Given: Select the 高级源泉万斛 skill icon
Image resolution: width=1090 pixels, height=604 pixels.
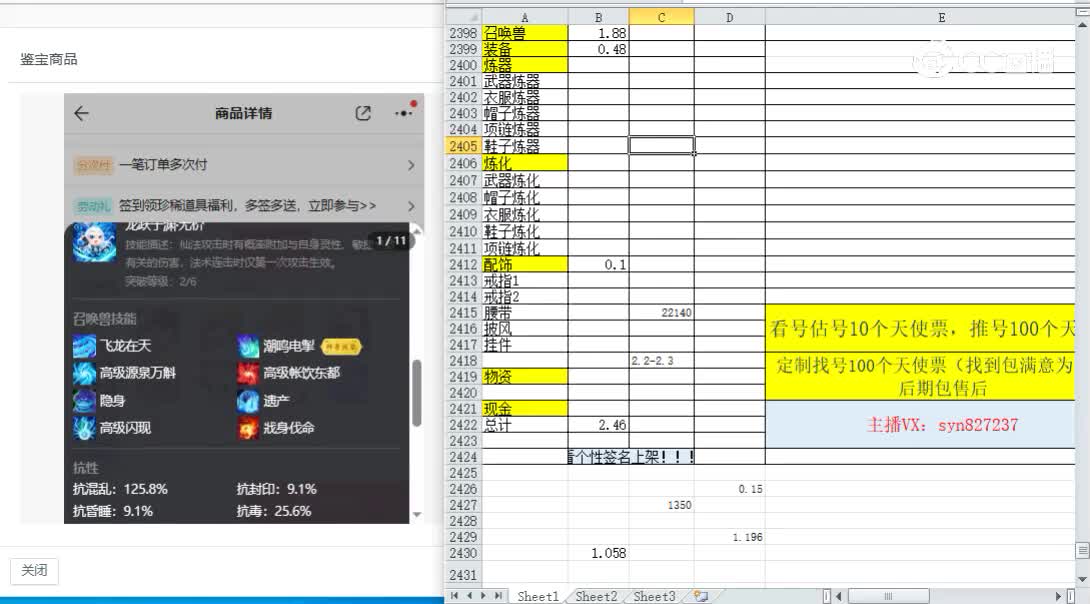Looking at the screenshot, I should click(x=84, y=373).
